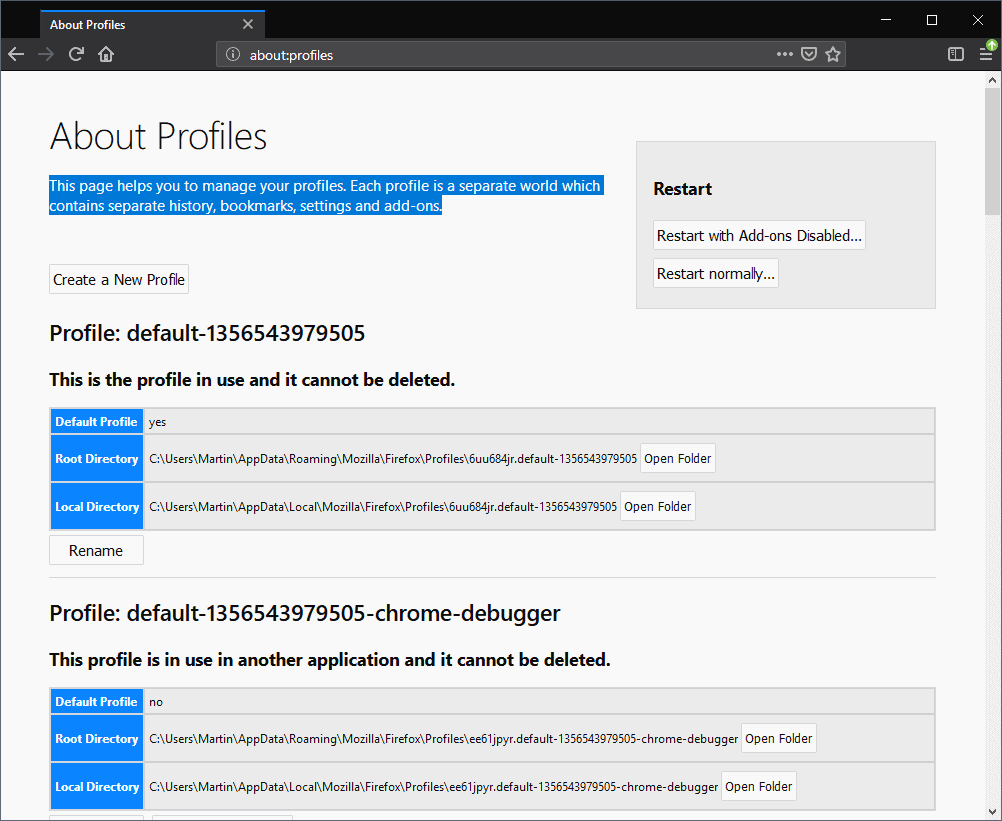1002x821 pixels.
Task: Close the About Profiles tab
Action: [248, 24]
